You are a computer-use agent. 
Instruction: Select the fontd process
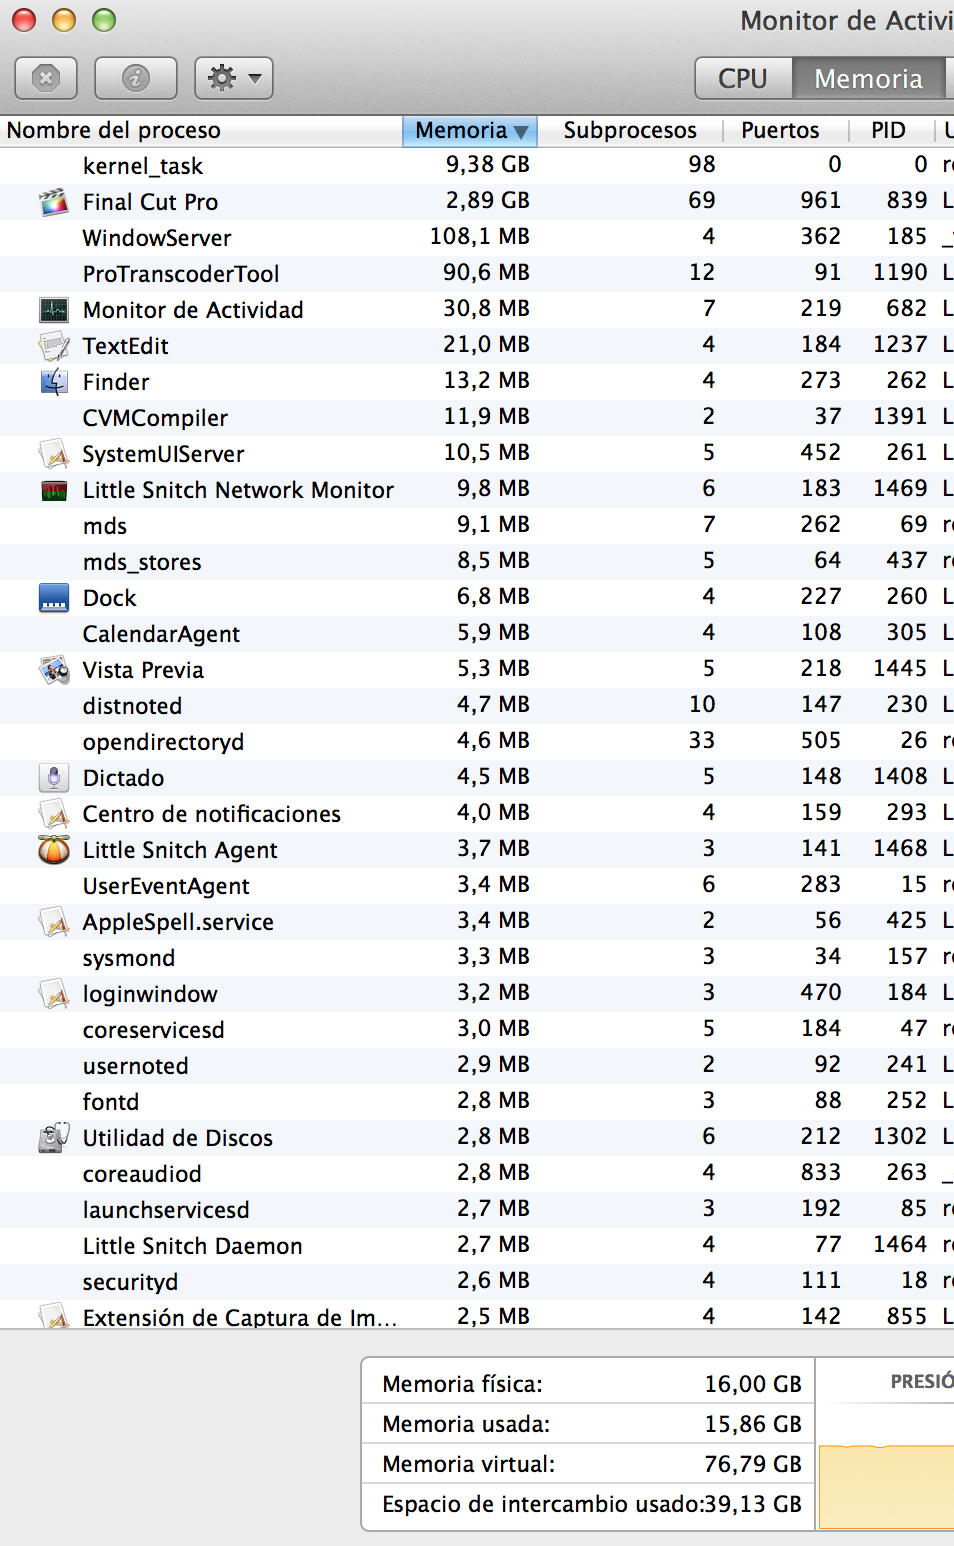pyautogui.click(x=477, y=1102)
